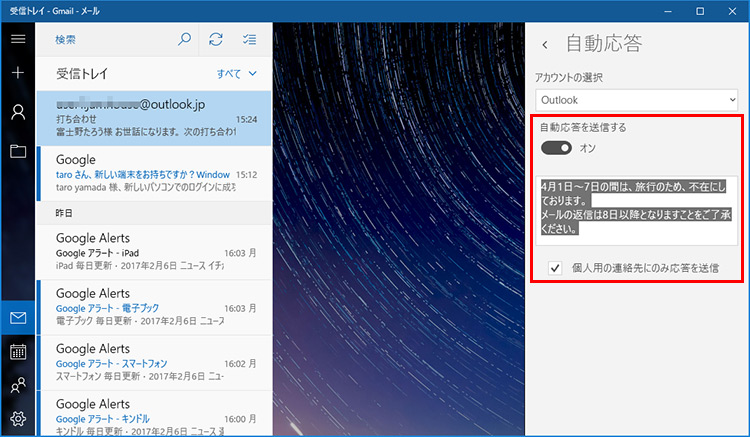Image resolution: width=750 pixels, height=437 pixels.
Task: Open Google アラート - キンドル email
Action: tap(154, 414)
